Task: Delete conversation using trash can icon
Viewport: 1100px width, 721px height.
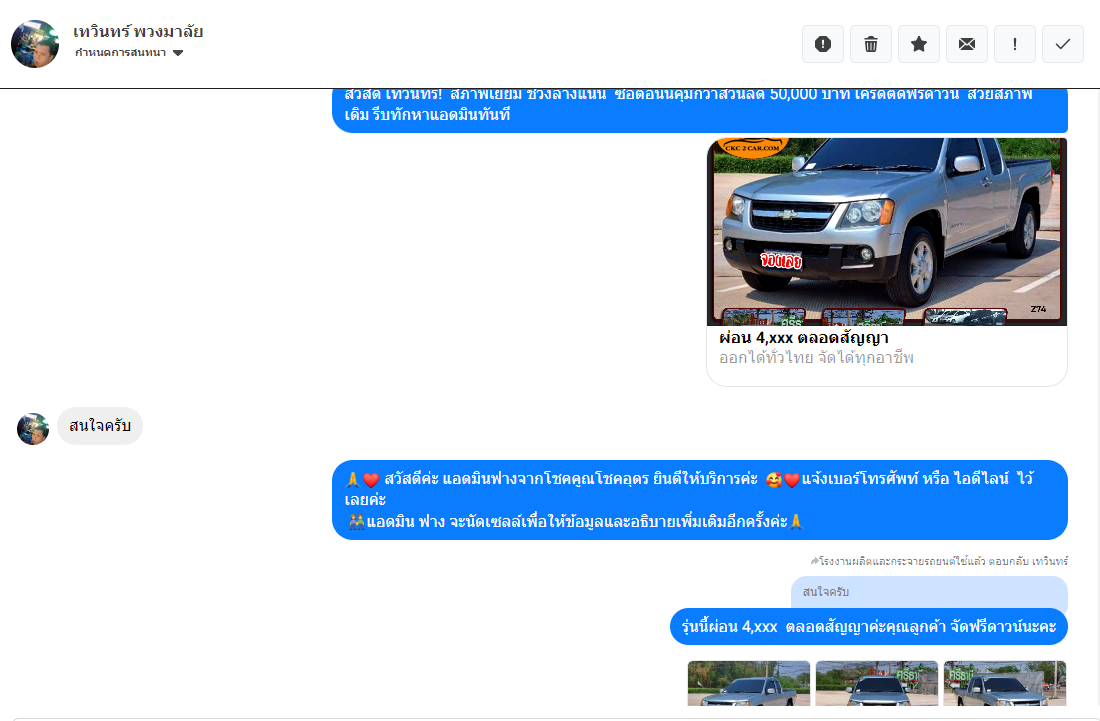Action: coord(871,44)
